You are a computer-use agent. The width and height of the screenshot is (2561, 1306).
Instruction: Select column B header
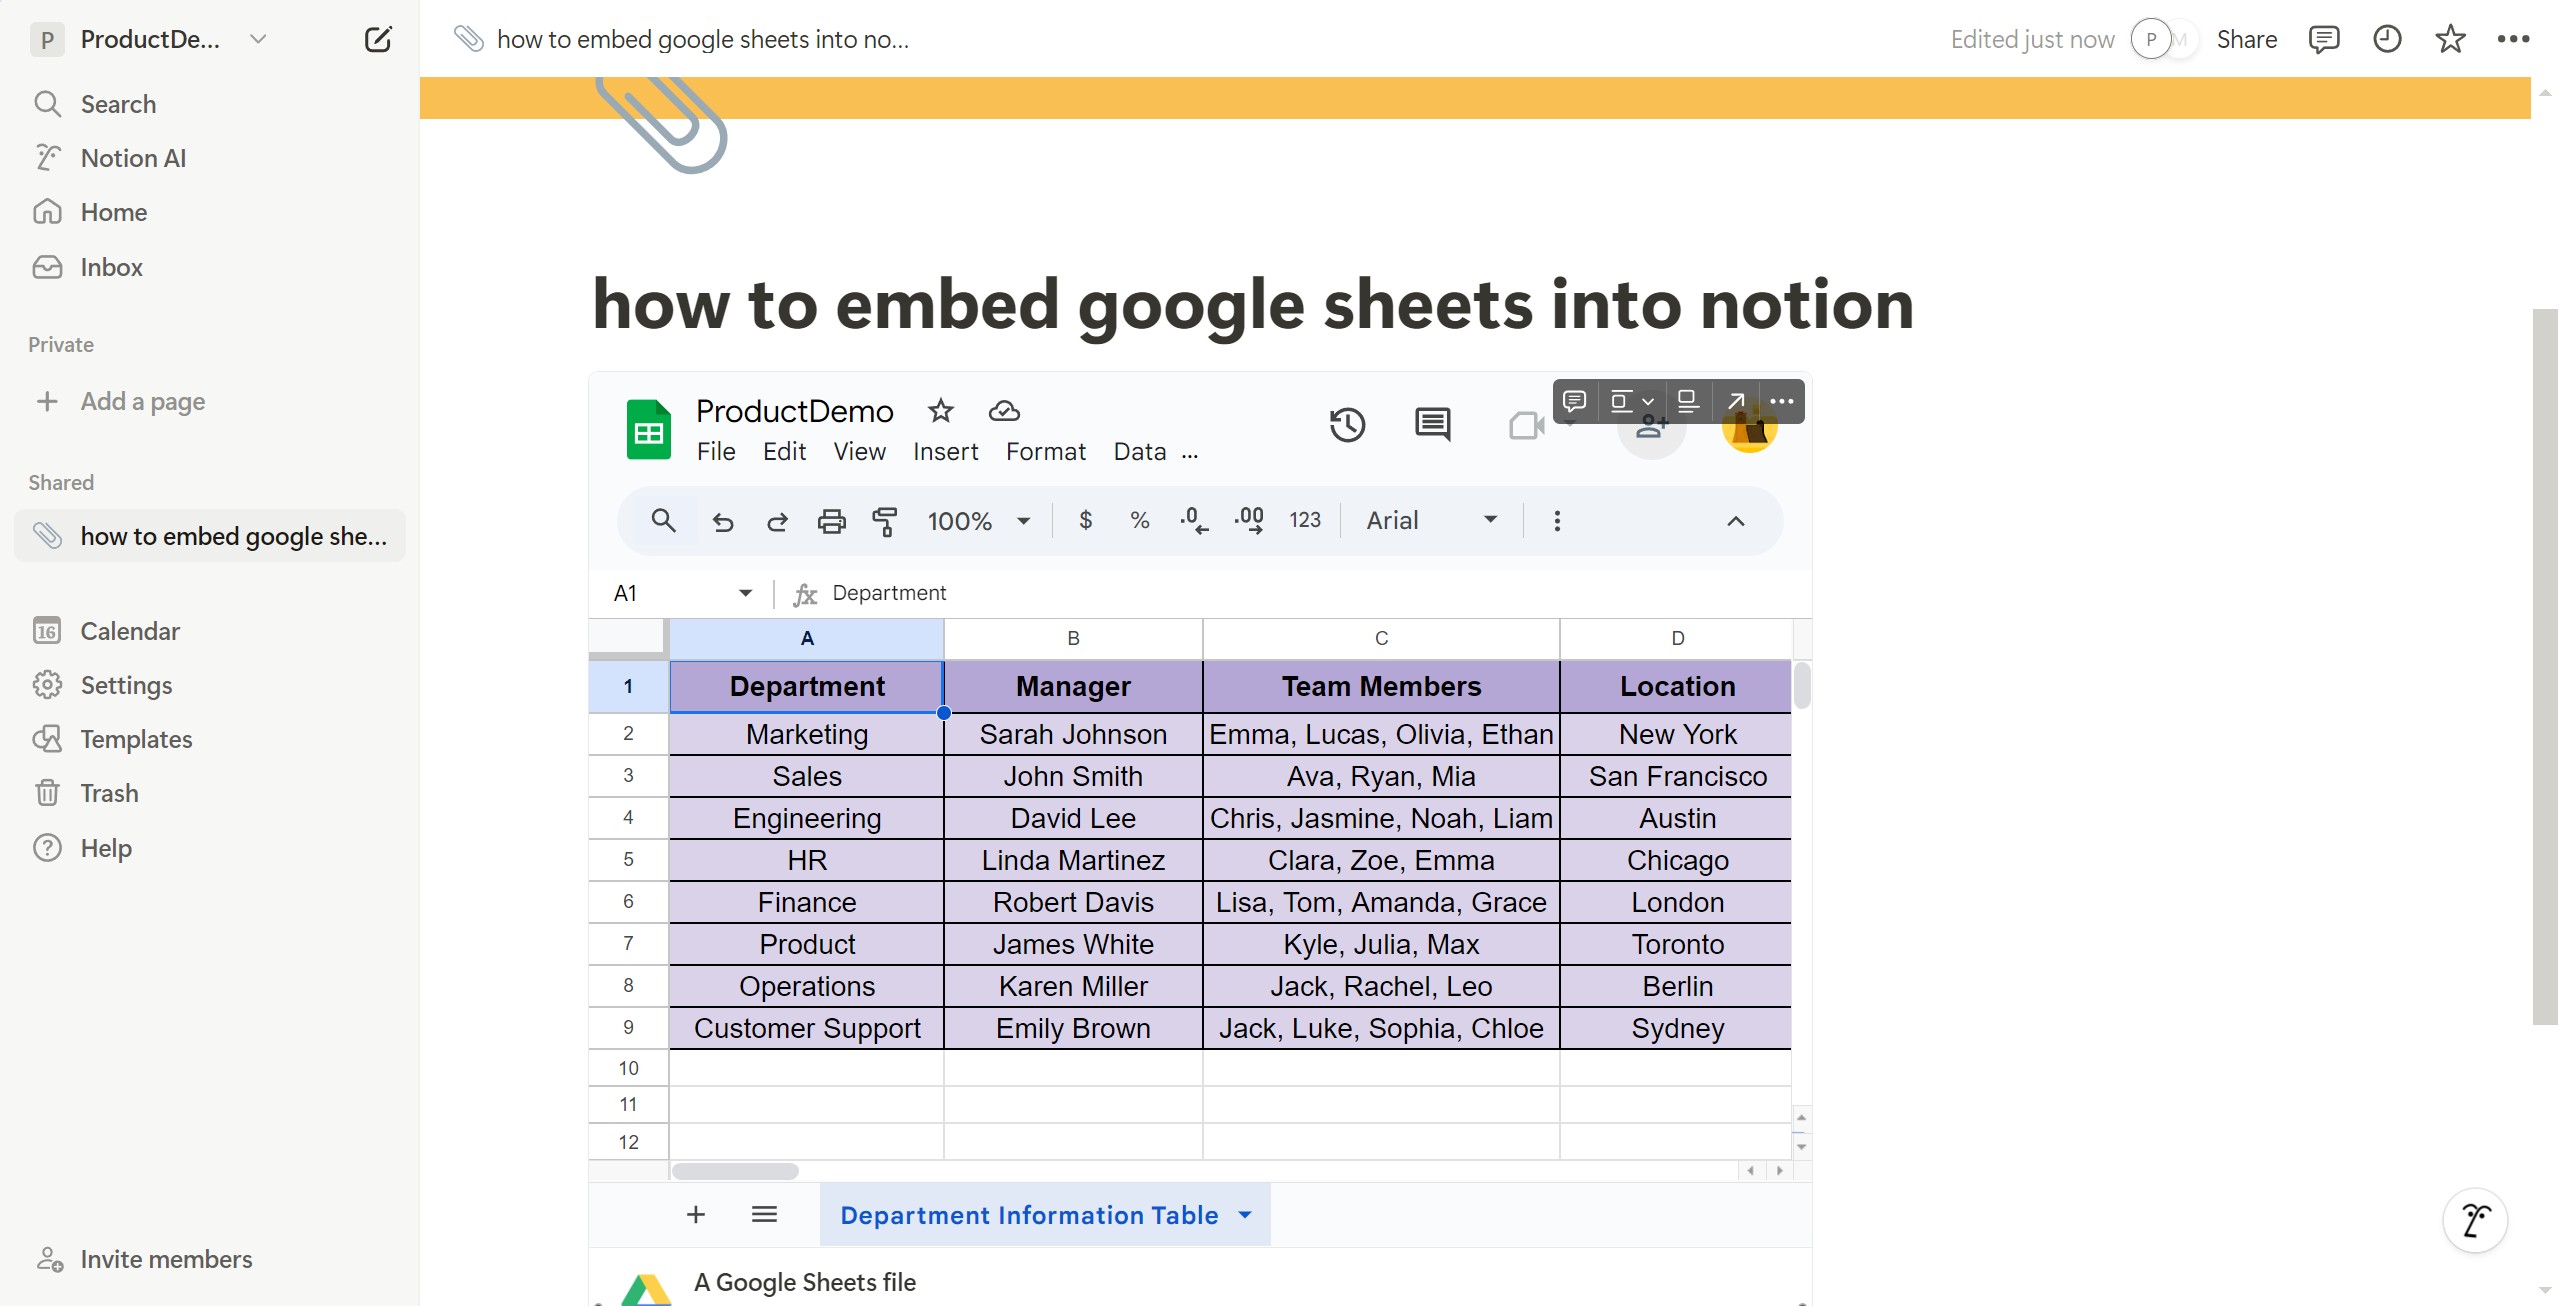click(1073, 638)
